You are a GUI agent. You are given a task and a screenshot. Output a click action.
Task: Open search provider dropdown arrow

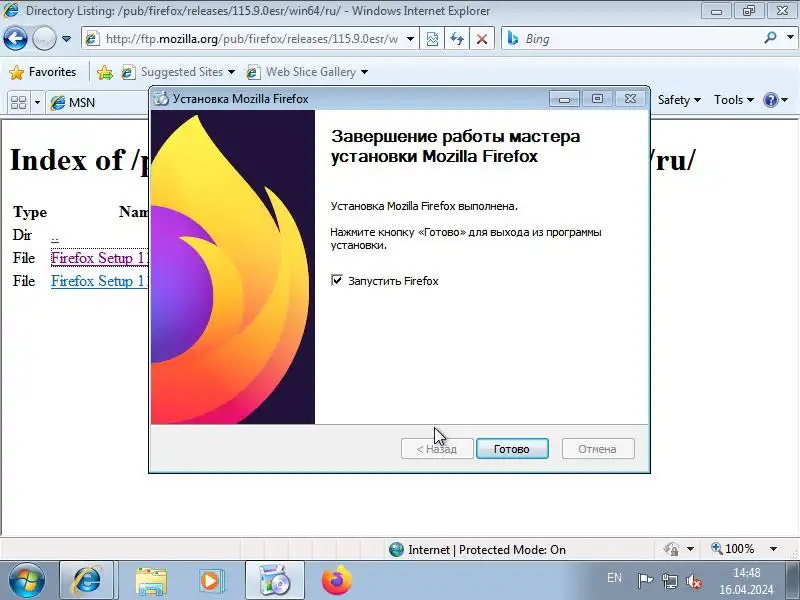click(x=790, y=38)
